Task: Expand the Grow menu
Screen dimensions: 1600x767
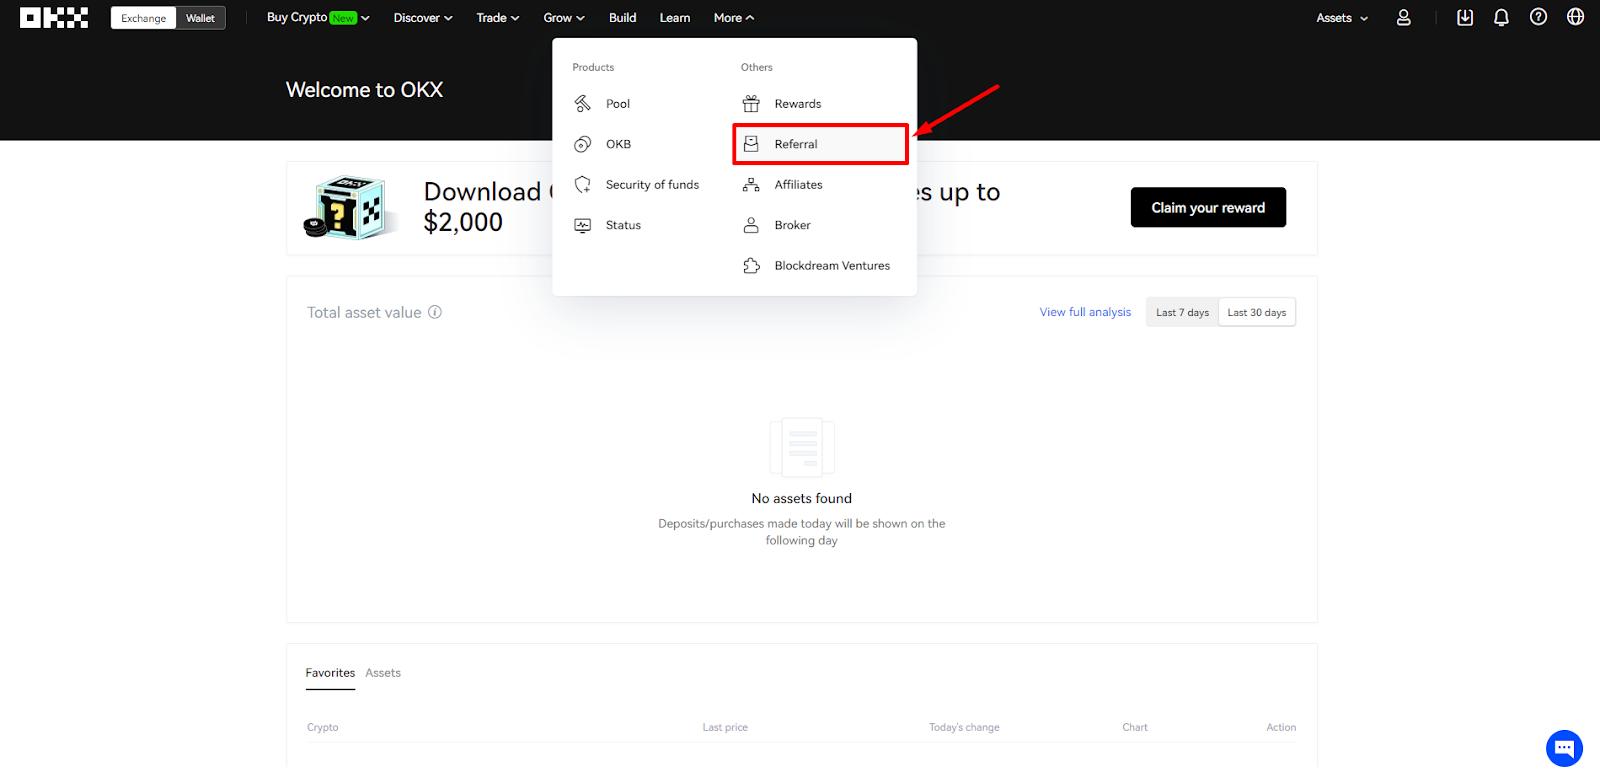Action: point(564,18)
